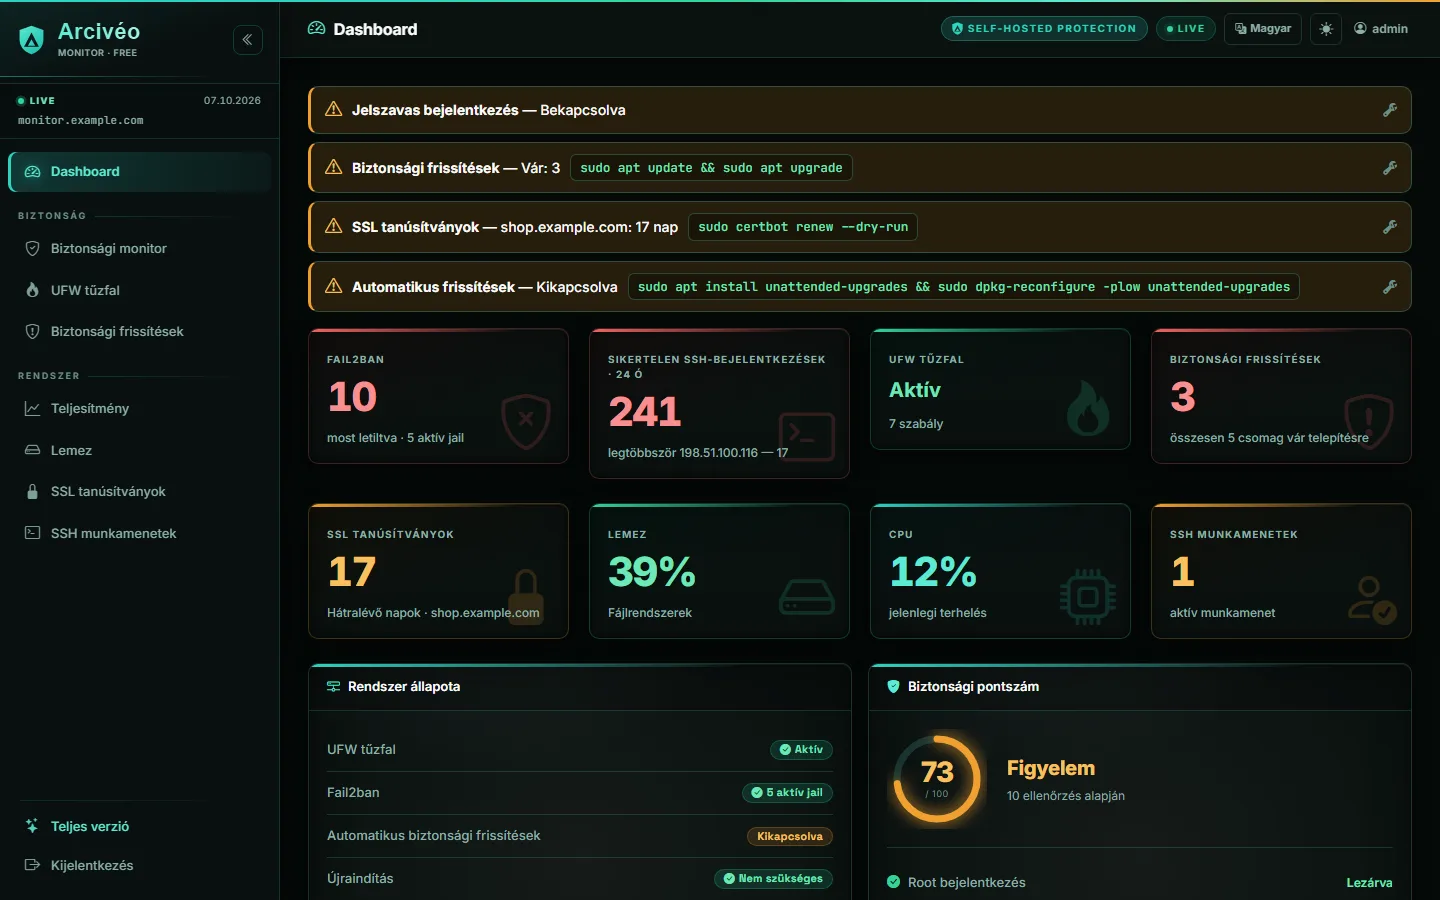Click the unattended-upgrades install command snippet
This screenshot has height=900, width=1440.
(x=964, y=287)
